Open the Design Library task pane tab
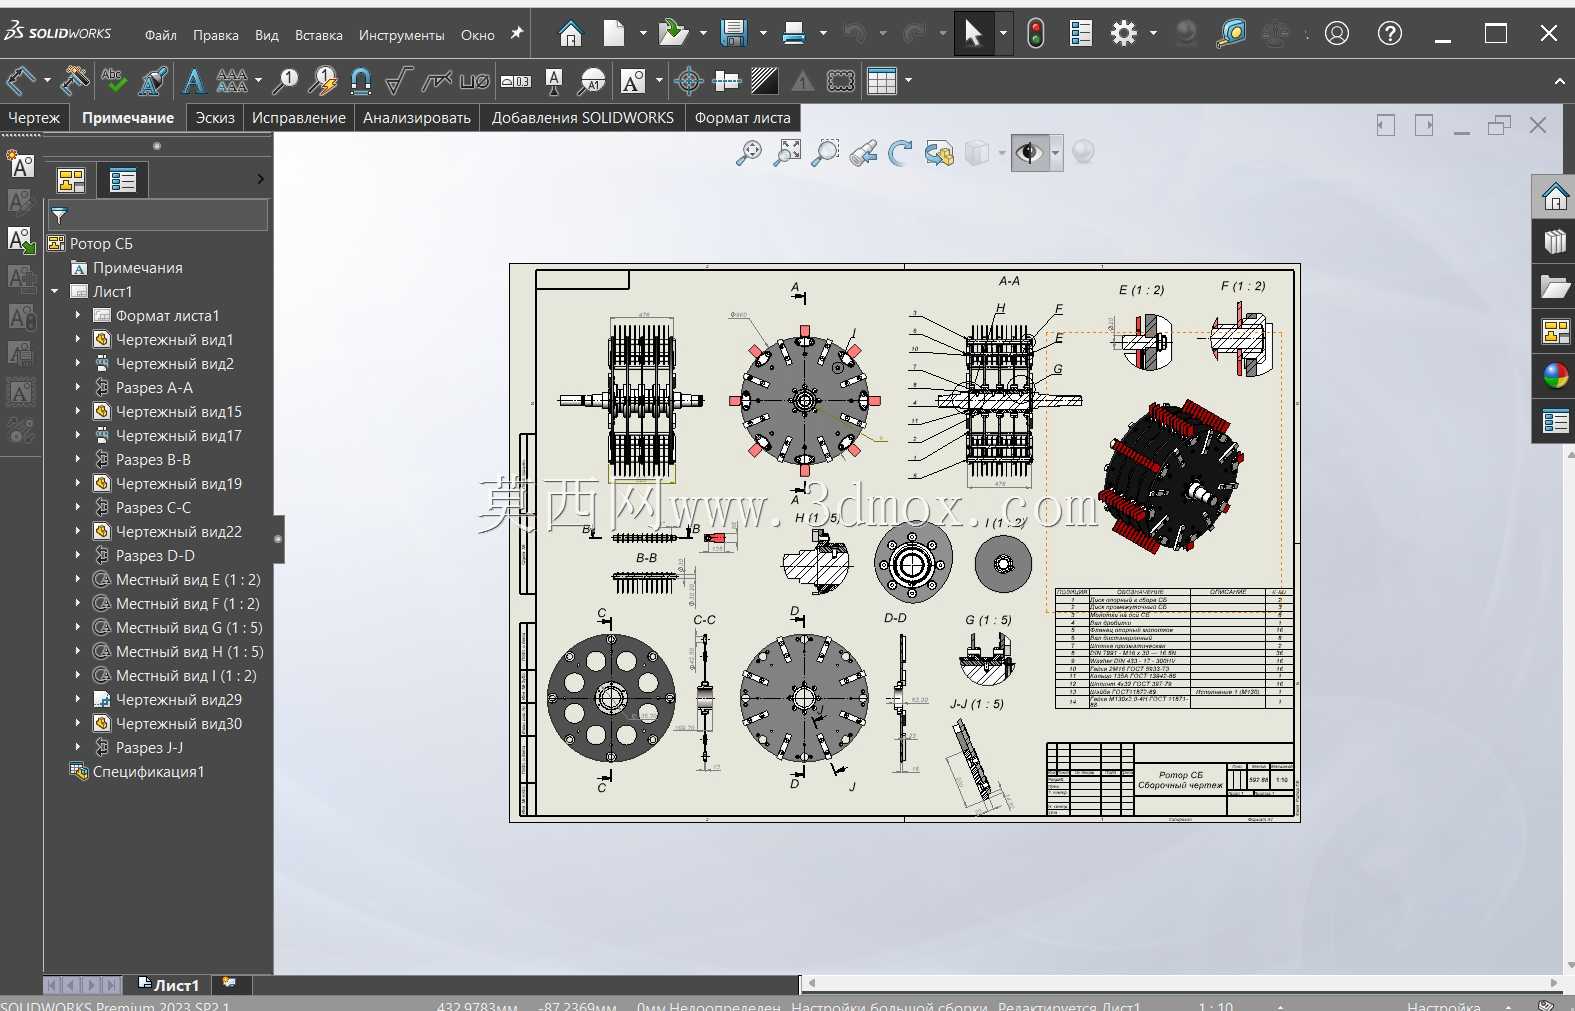 [1555, 242]
